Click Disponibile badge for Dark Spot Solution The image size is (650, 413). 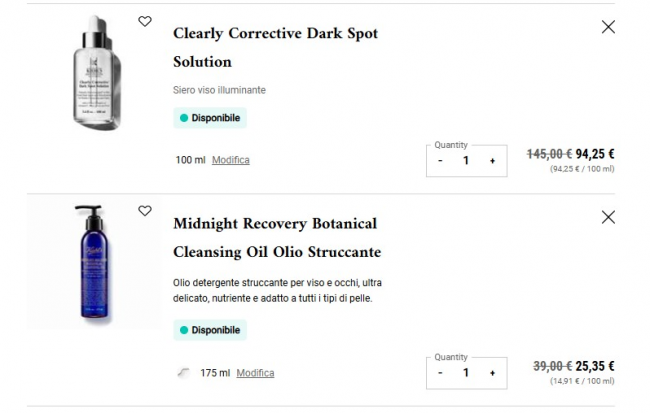click(210, 118)
